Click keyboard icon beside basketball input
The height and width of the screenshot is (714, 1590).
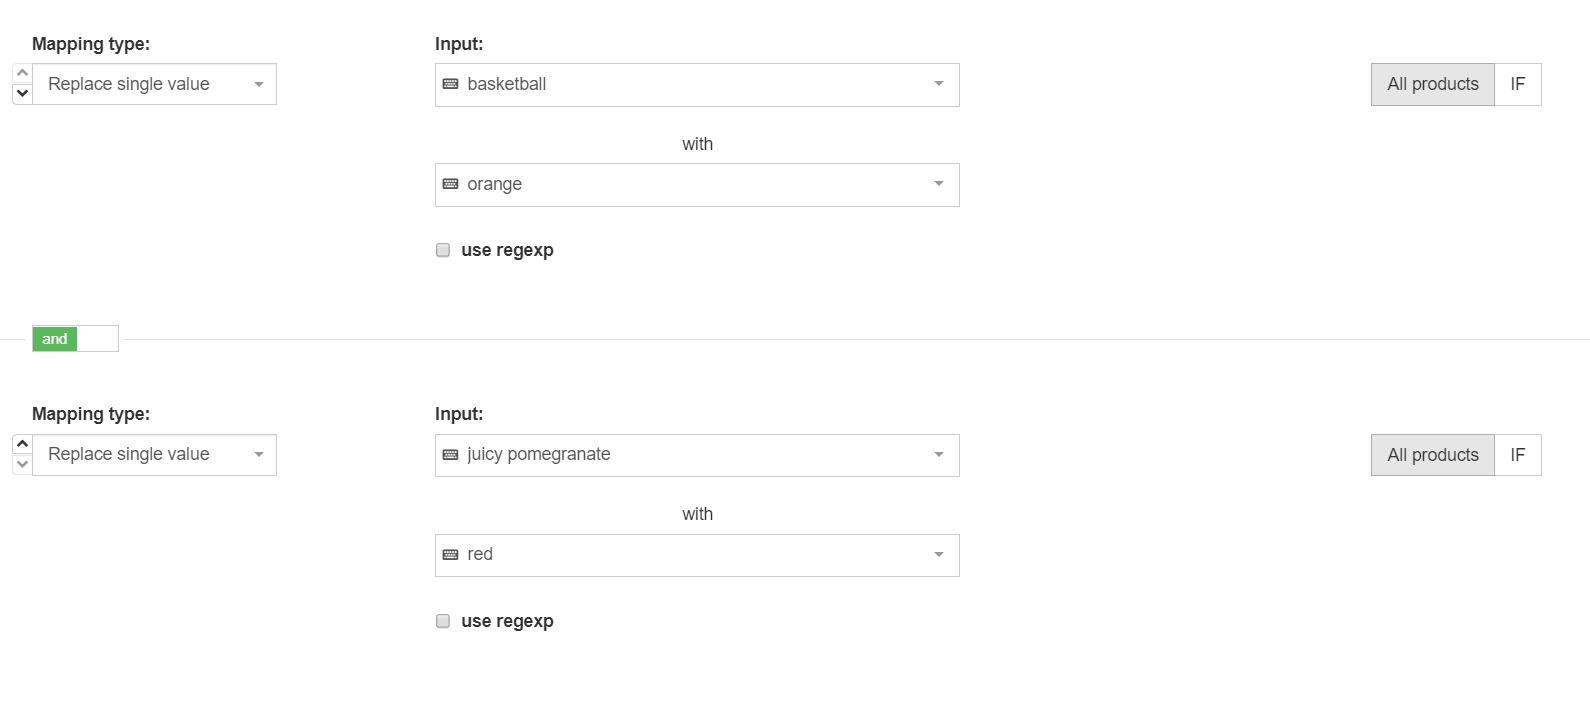(x=451, y=84)
